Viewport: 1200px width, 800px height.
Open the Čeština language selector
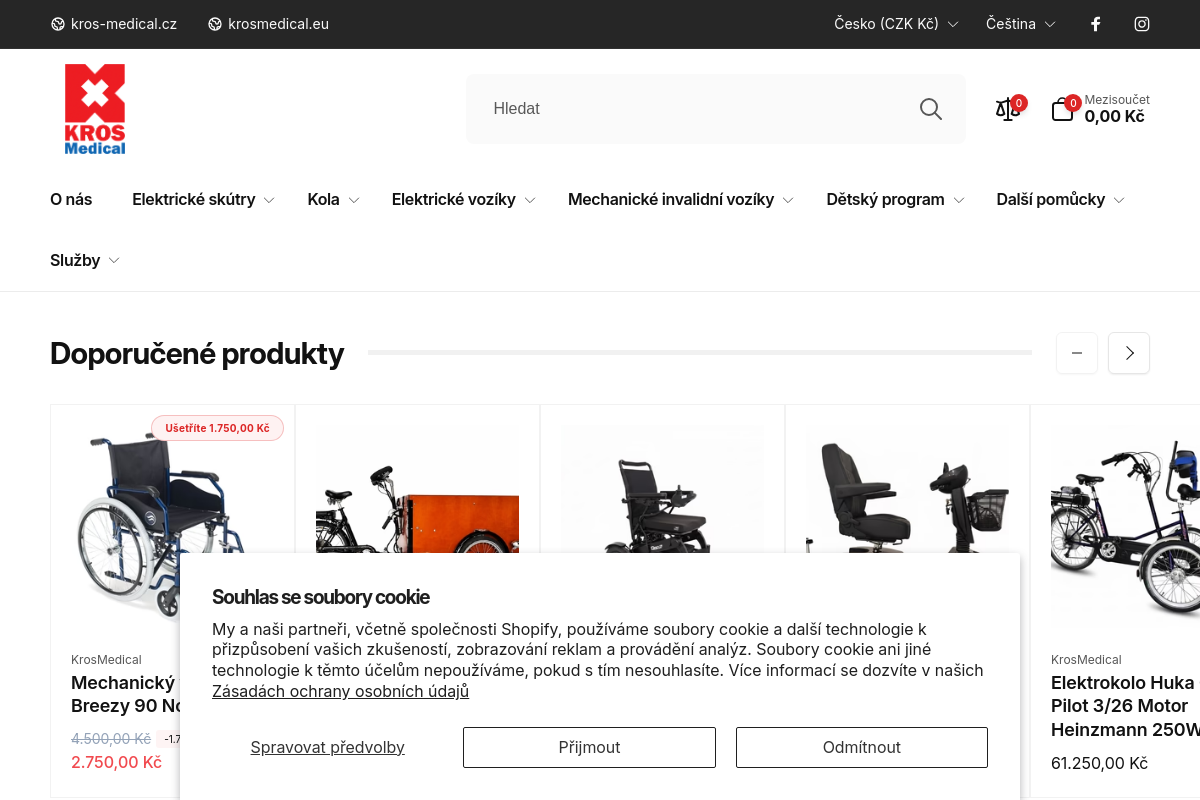(x=1021, y=24)
